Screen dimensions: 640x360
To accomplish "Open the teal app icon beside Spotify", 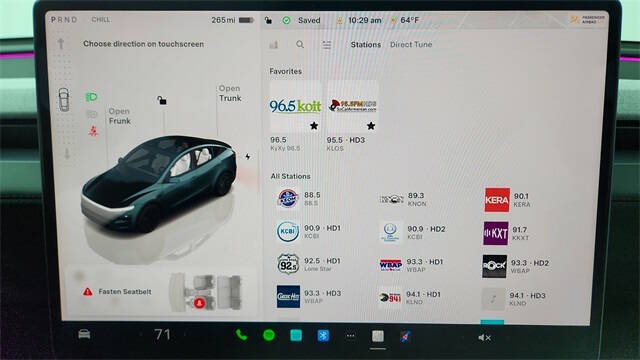I will [x=296, y=336].
